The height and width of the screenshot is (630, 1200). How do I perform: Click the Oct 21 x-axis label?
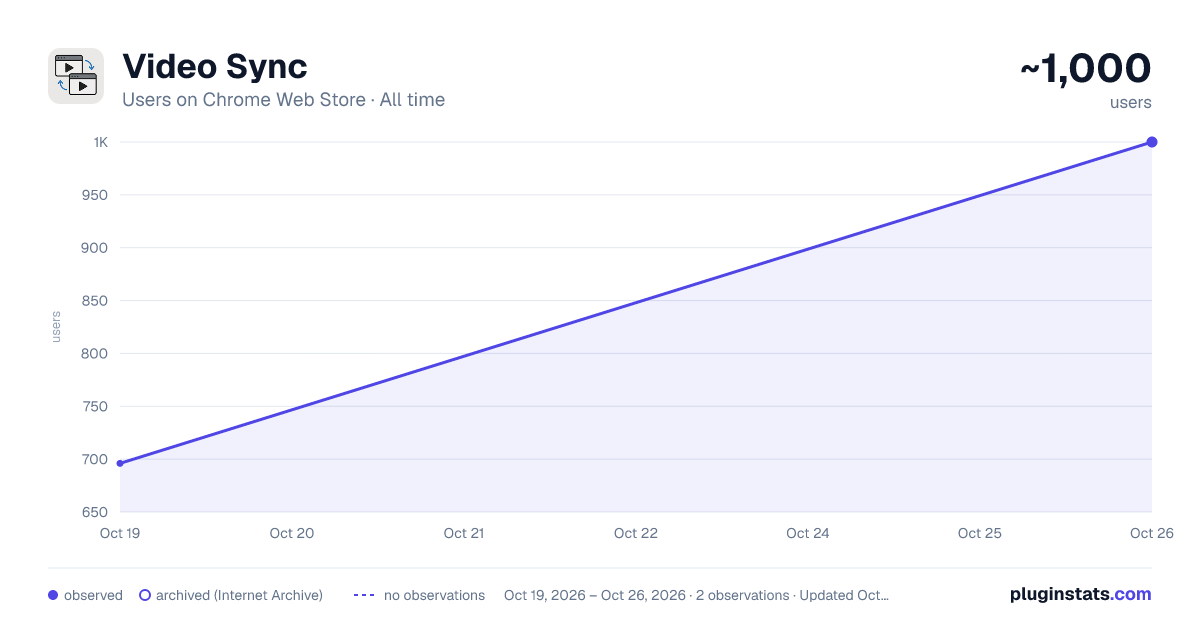point(464,533)
